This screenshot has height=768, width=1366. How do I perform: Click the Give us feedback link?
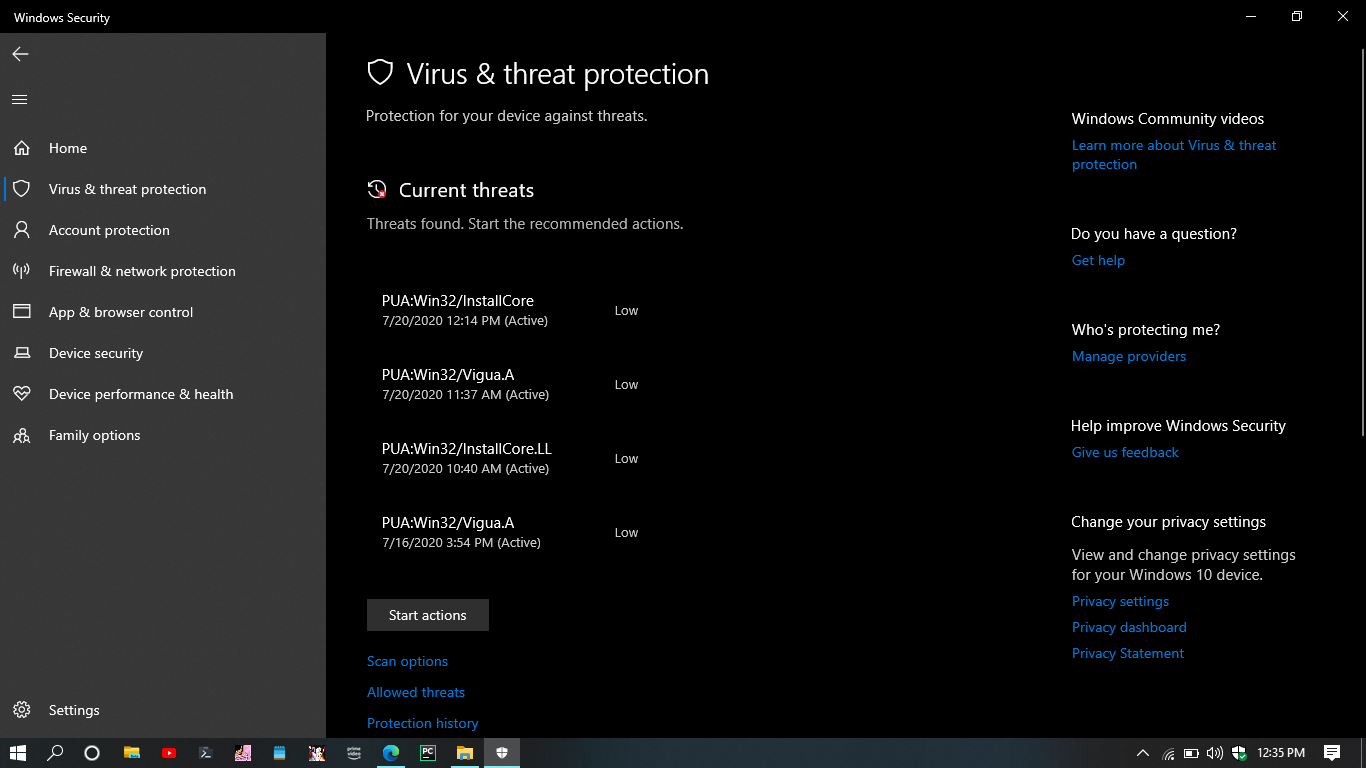pyautogui.click(x=1125, y=452)
